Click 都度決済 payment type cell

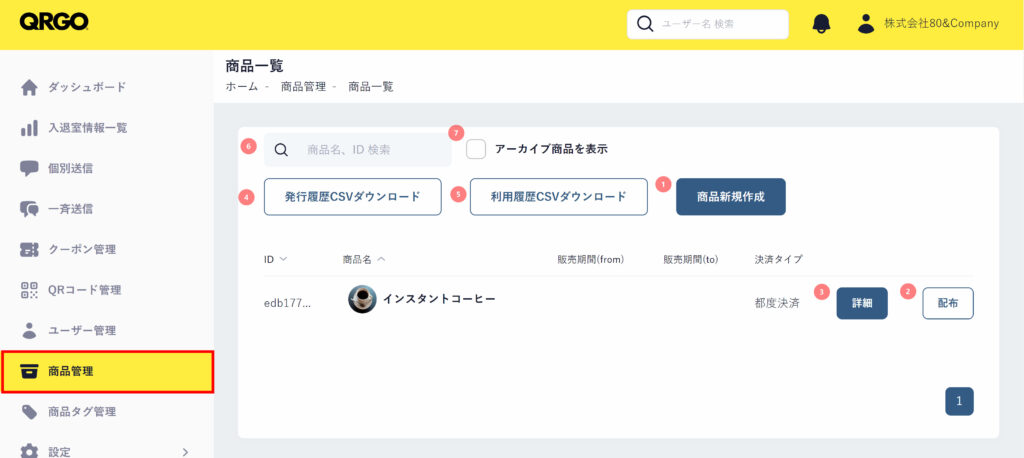tap(777, 304)
